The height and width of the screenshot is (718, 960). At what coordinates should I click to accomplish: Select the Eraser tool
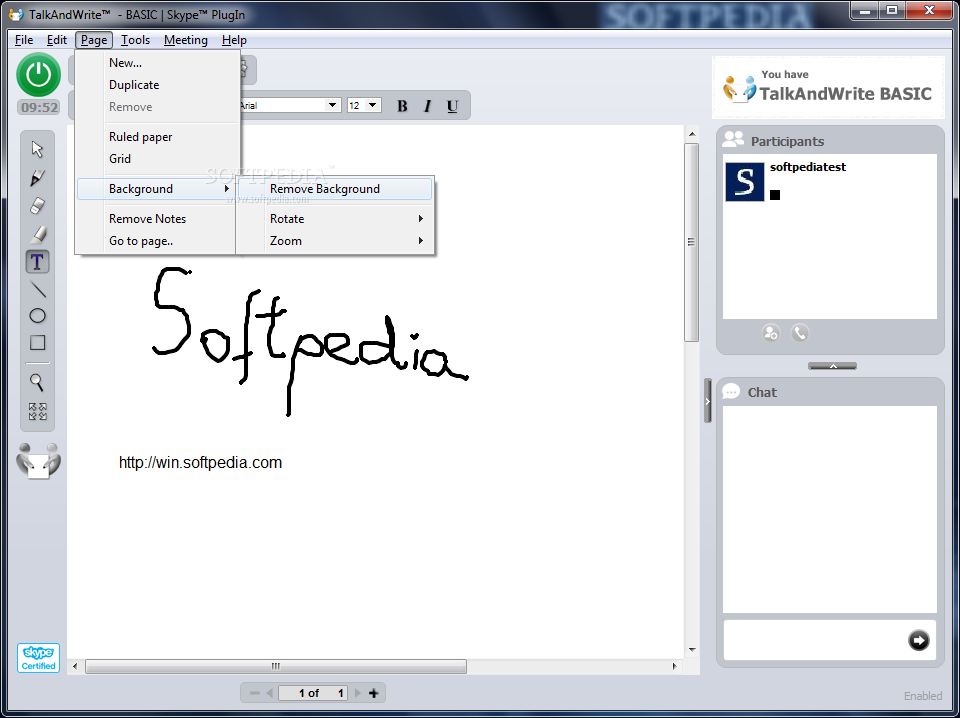(37, 206)
